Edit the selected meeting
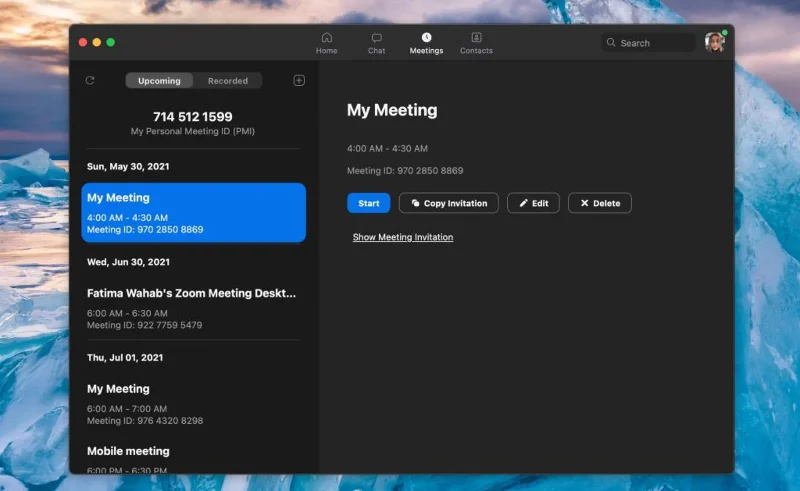800x491 pixels. coord(533,203)
